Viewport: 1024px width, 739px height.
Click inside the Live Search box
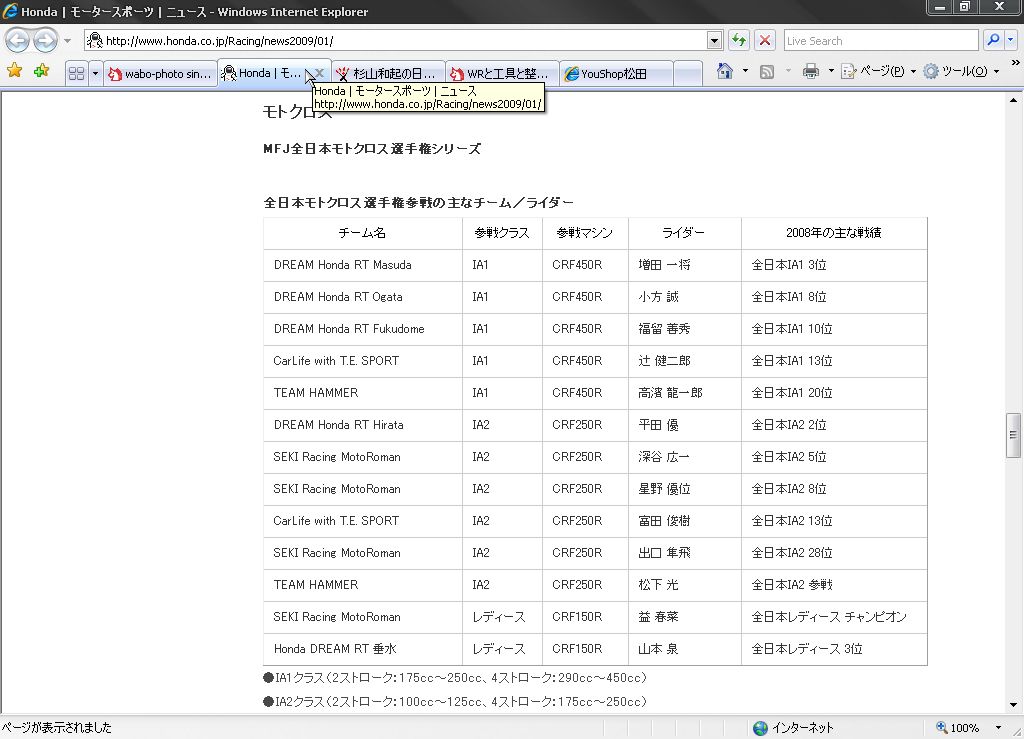point(880,40)
